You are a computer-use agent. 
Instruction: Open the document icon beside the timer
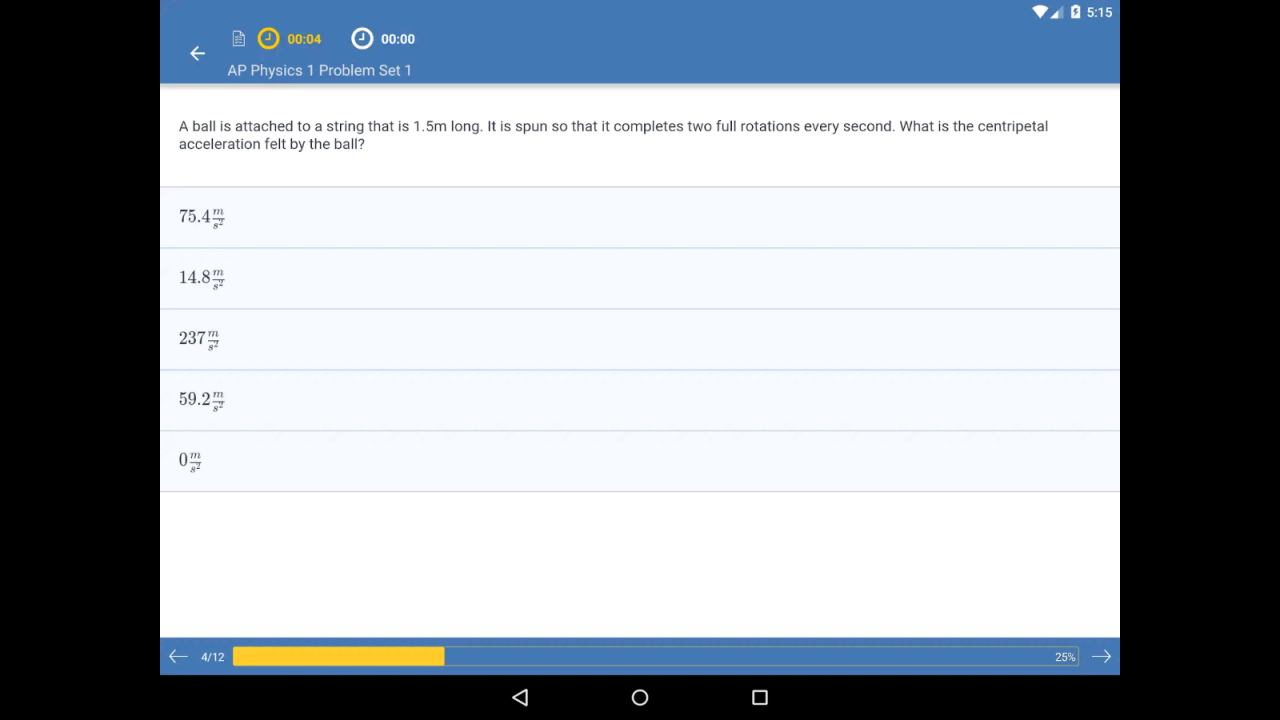tap(238, 39)
